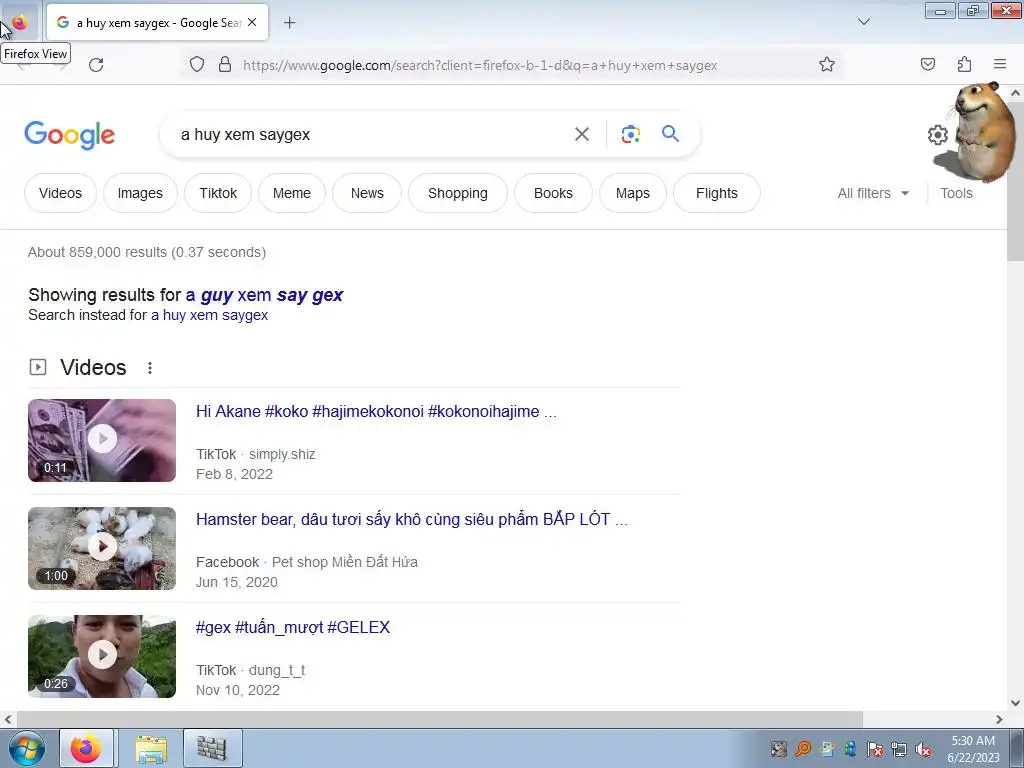
Task: Search instead for 'a huy xem saygex'
Action: click(x=210, y=315)
